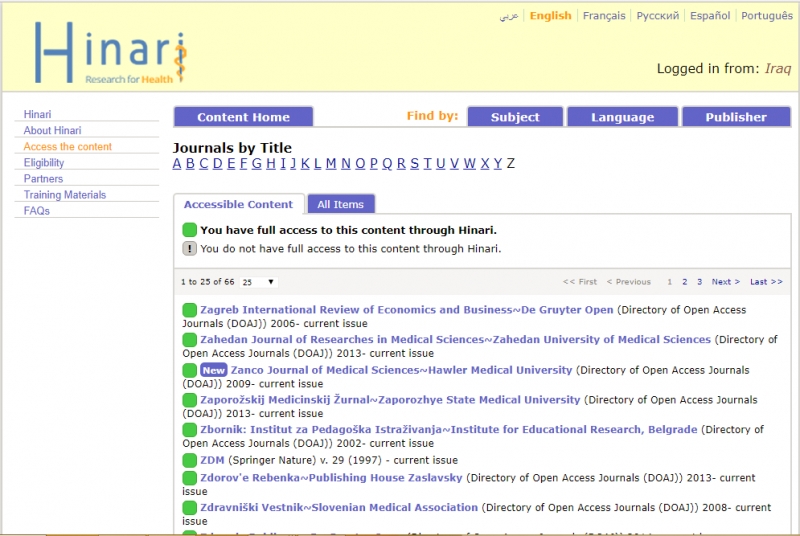The width and height of the screenshot is (800, 536).
Task: Jump to journals starting with M
Action: click(331, 164)
